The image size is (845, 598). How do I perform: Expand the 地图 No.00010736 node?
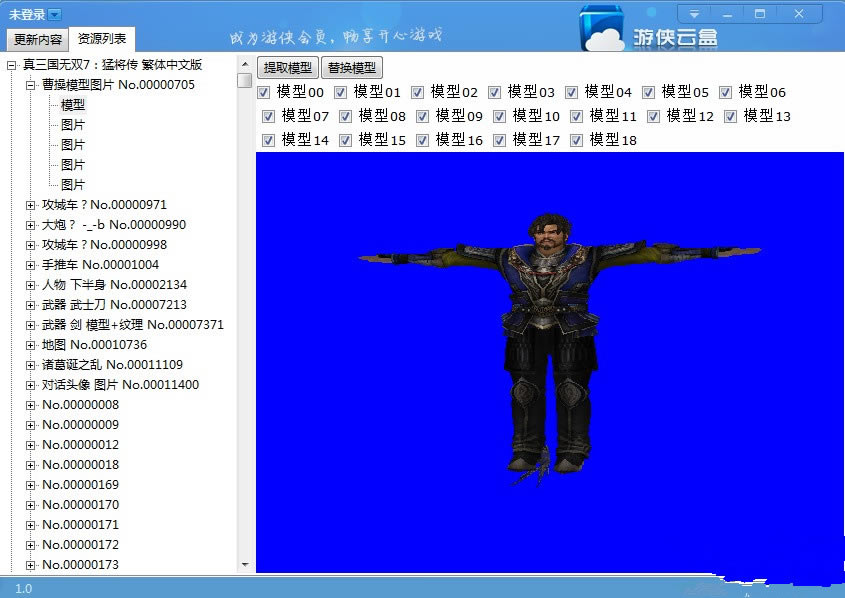pos(31,345)
